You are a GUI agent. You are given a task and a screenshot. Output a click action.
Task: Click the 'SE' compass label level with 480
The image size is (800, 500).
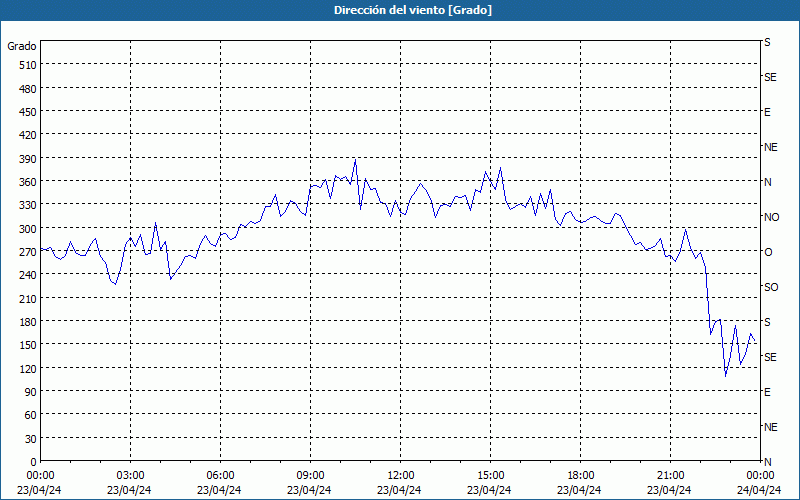[770, 77]
